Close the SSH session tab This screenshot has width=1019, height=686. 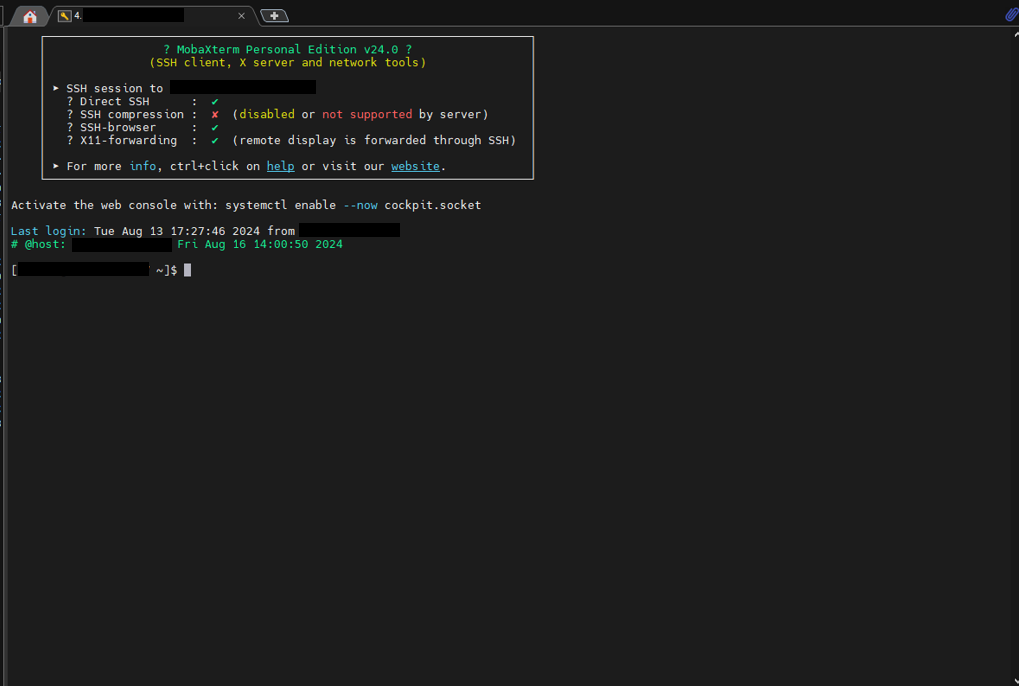241,16
